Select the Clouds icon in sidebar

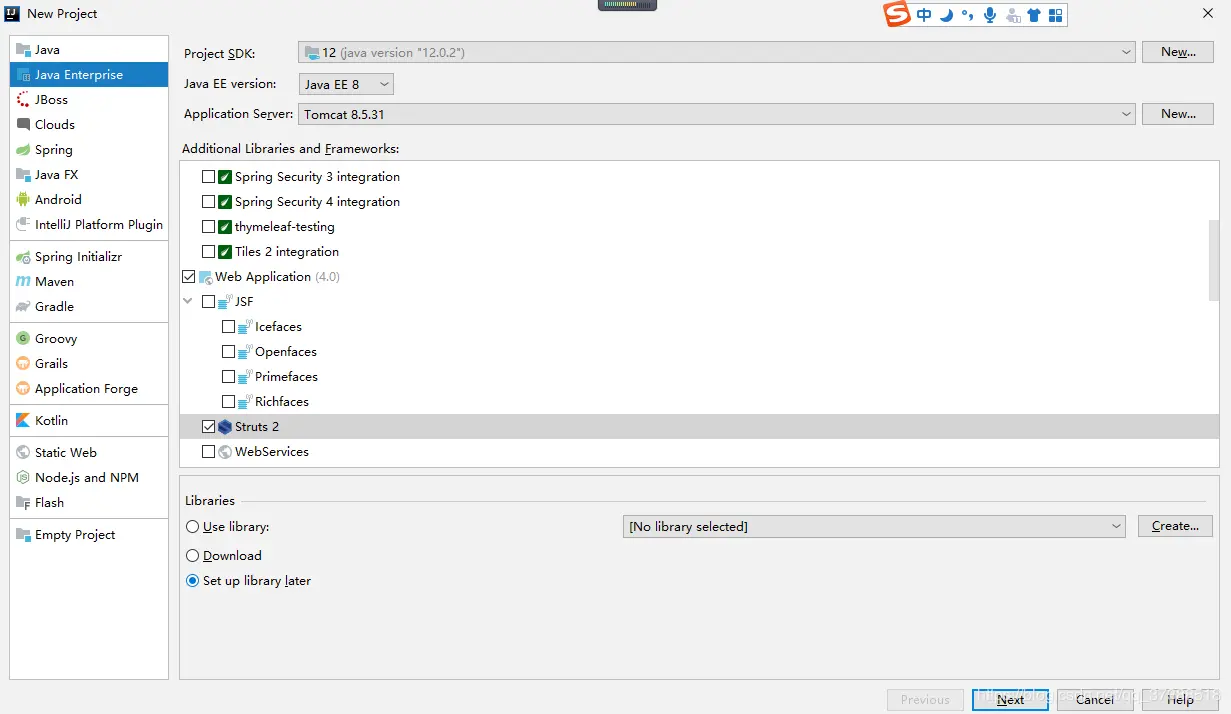point(24,124)
